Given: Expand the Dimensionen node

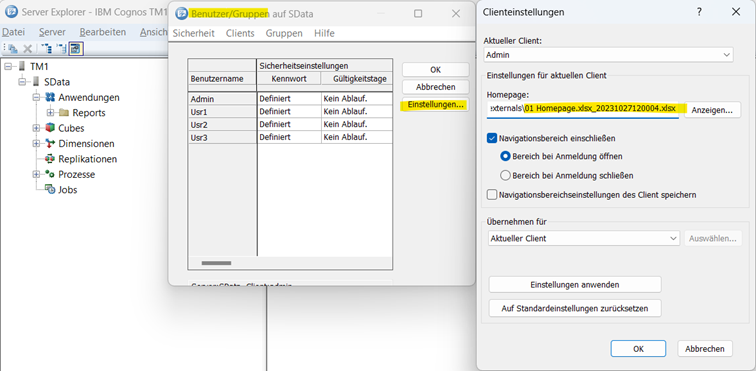Looking at the screenshot, I should point(36,144).
